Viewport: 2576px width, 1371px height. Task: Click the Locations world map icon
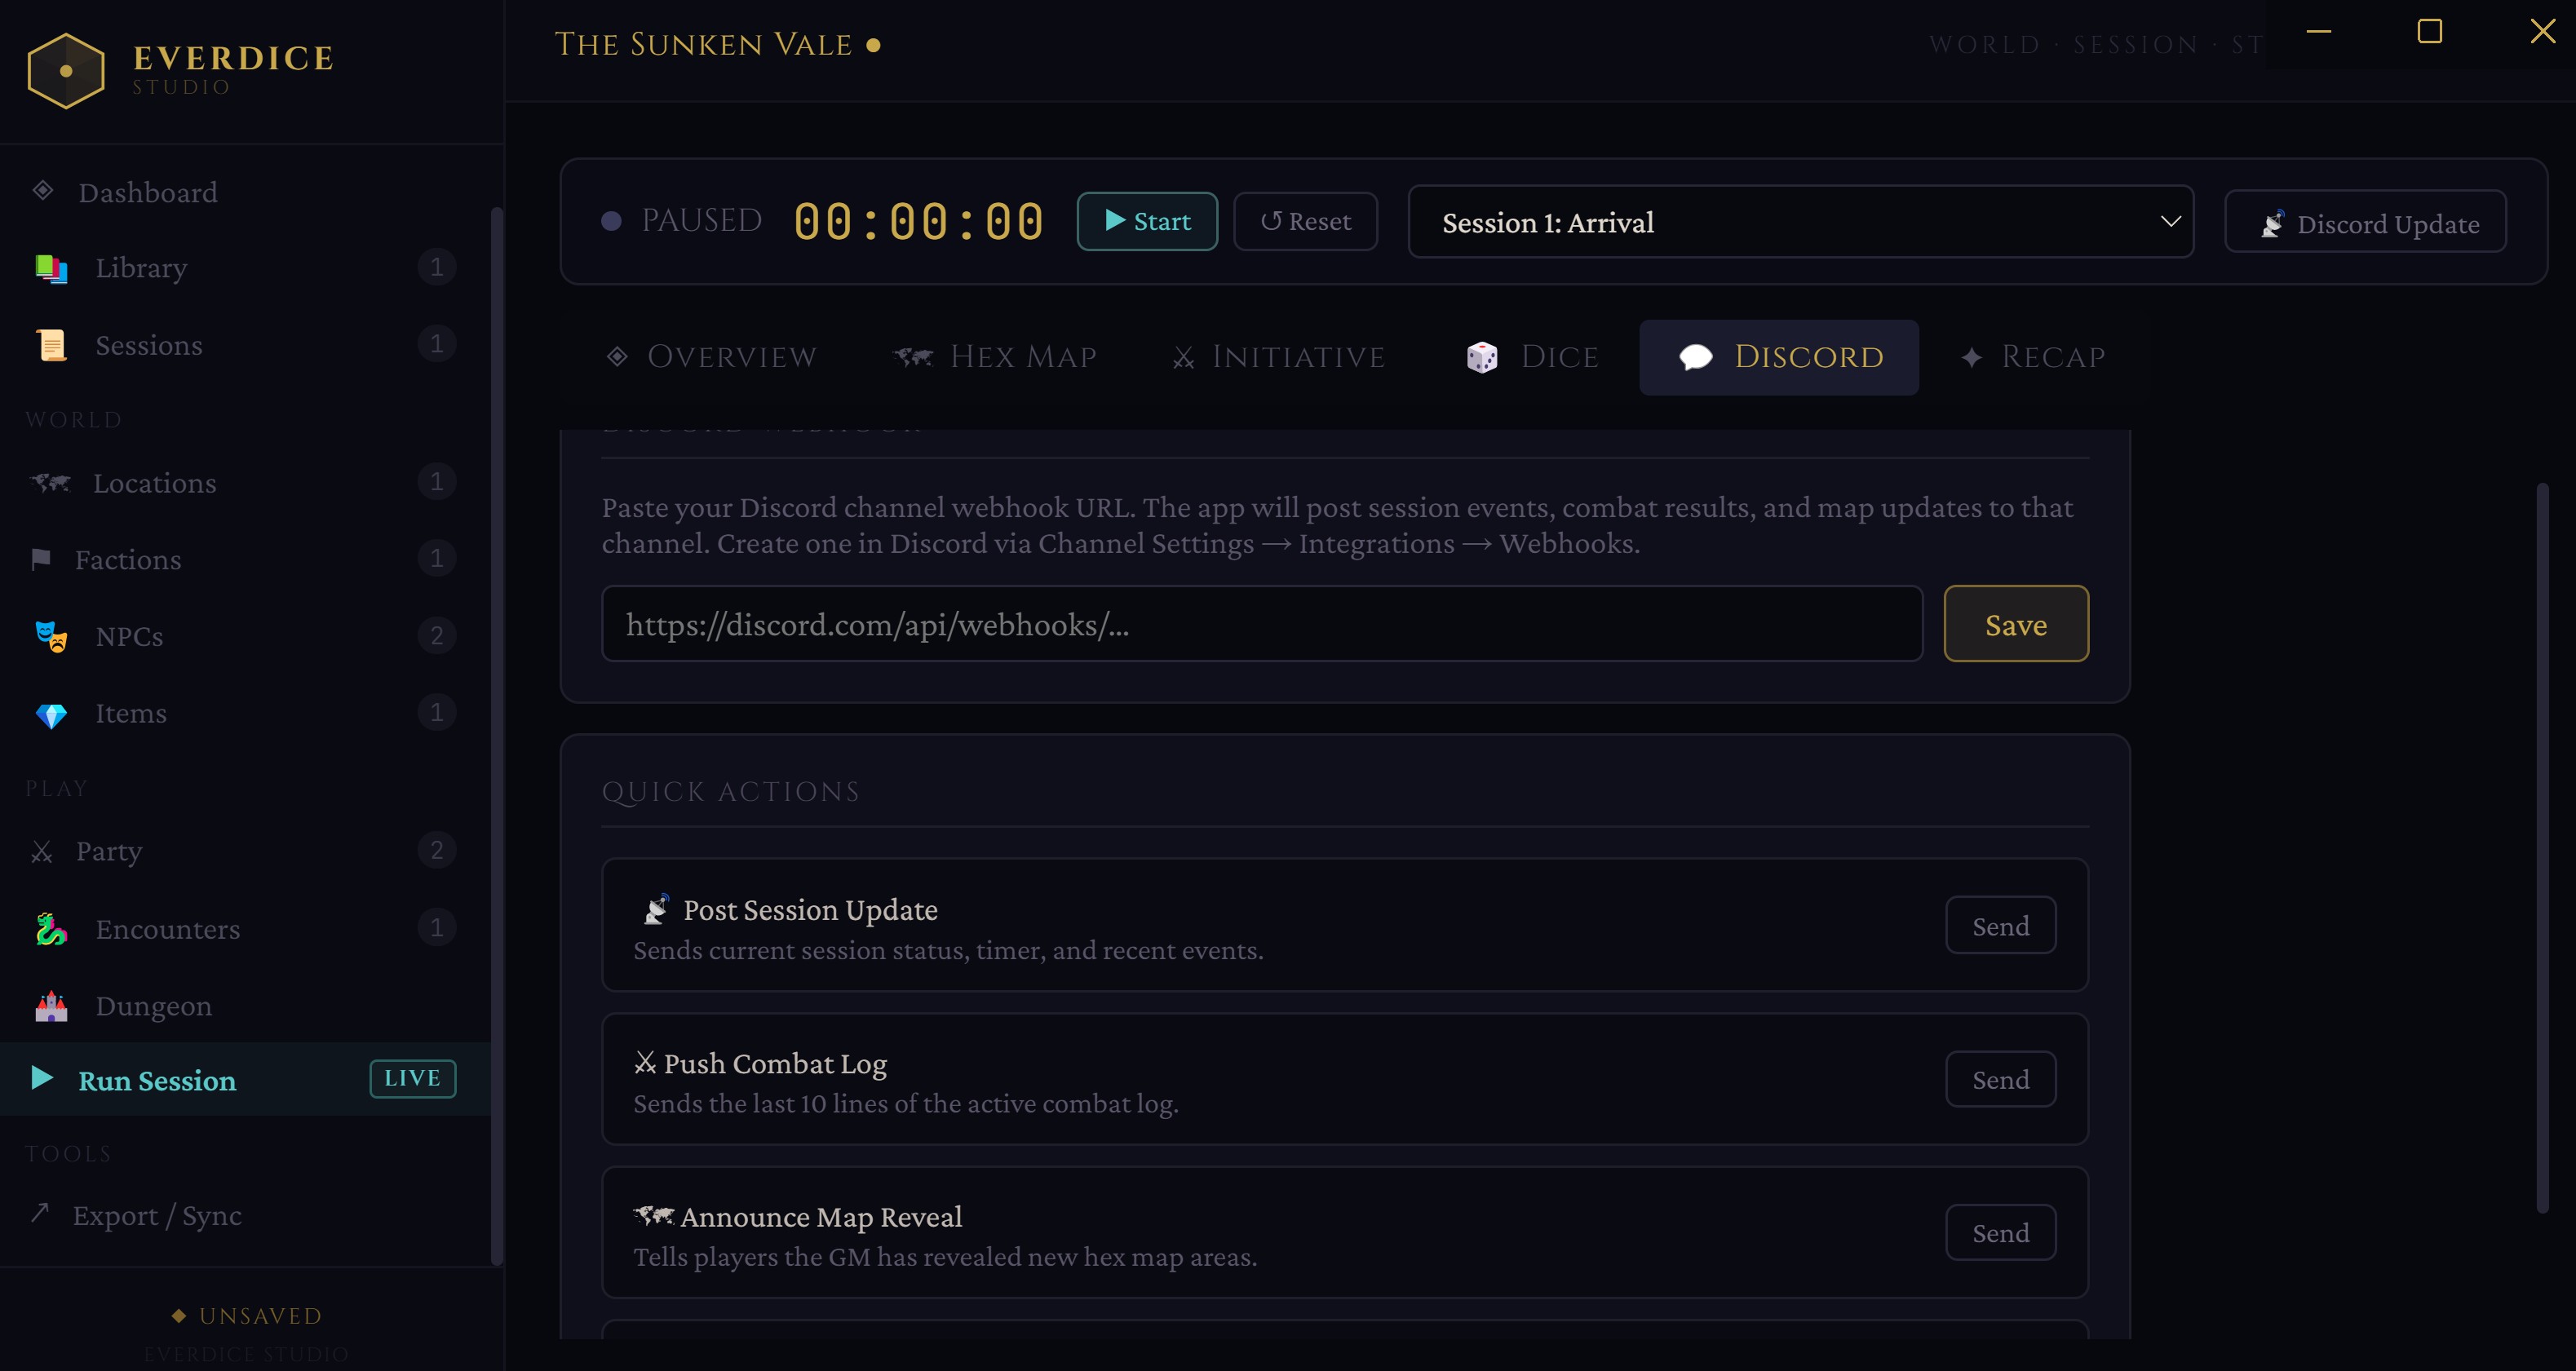50,483
